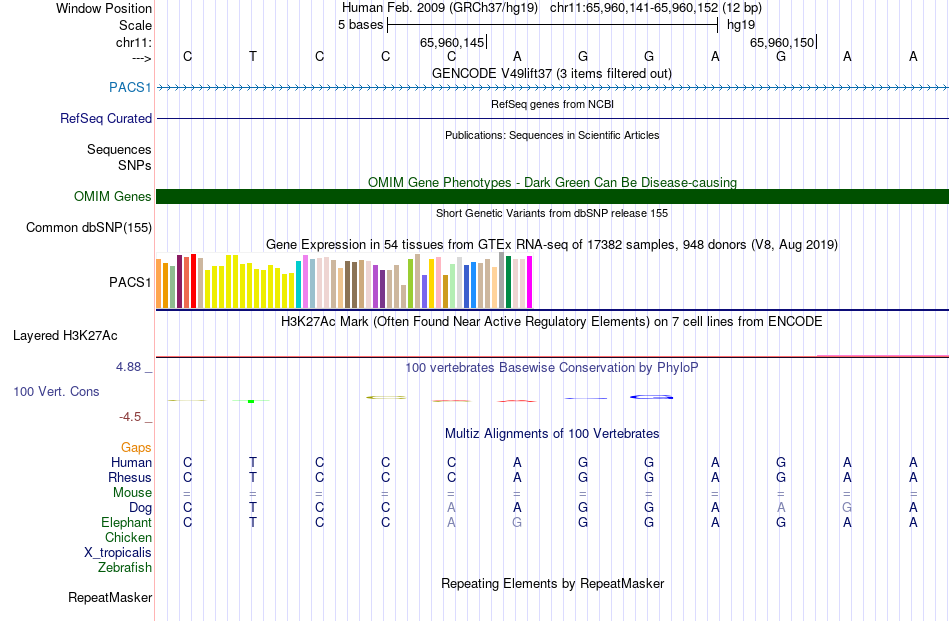This screenshot has height=621, width=950.
Task: Click the RefSeq genes from NCBI title
Action: [x=553, y=104]
